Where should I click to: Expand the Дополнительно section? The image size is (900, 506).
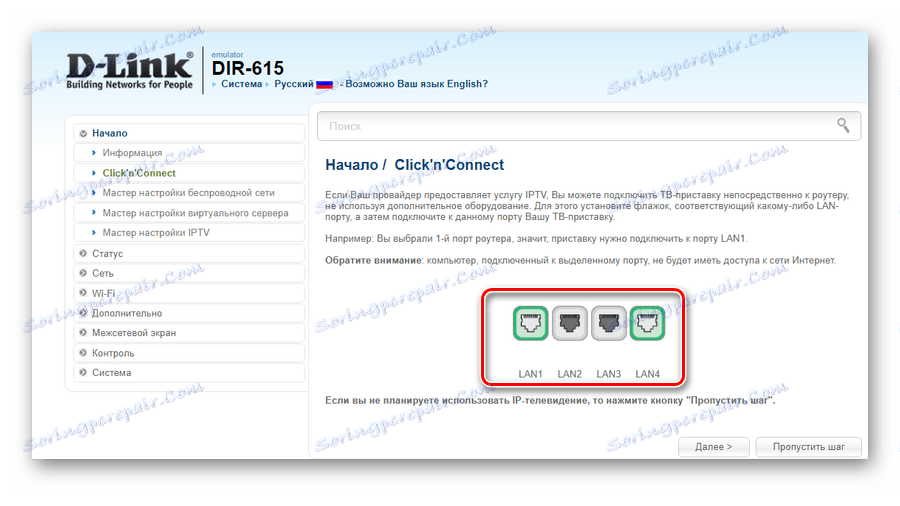click(189, 313)
